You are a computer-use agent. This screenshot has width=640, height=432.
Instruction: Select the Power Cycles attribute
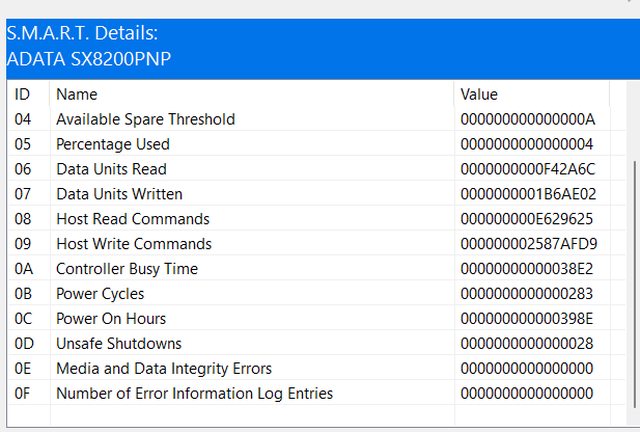point(100,294)
